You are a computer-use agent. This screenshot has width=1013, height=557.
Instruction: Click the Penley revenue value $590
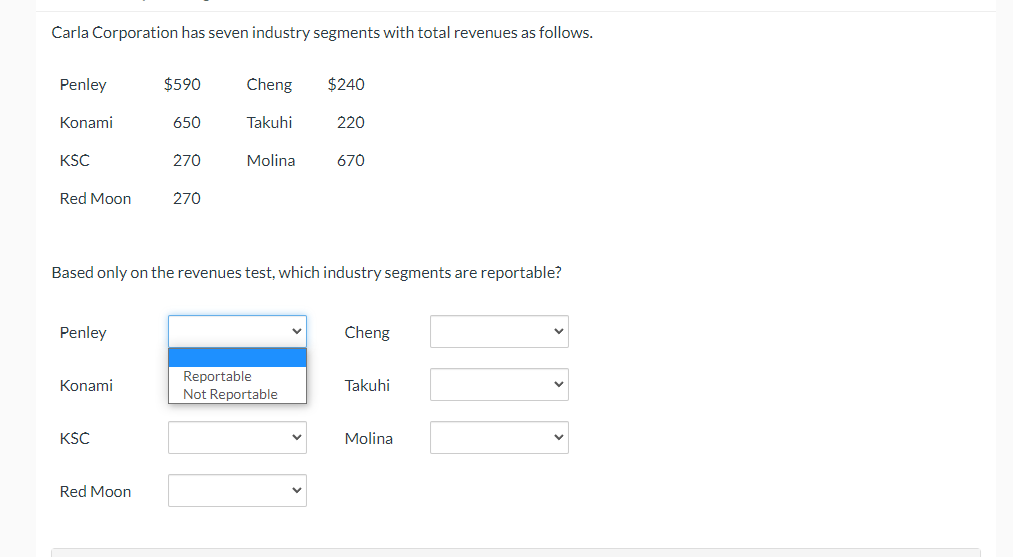point(182,85)
